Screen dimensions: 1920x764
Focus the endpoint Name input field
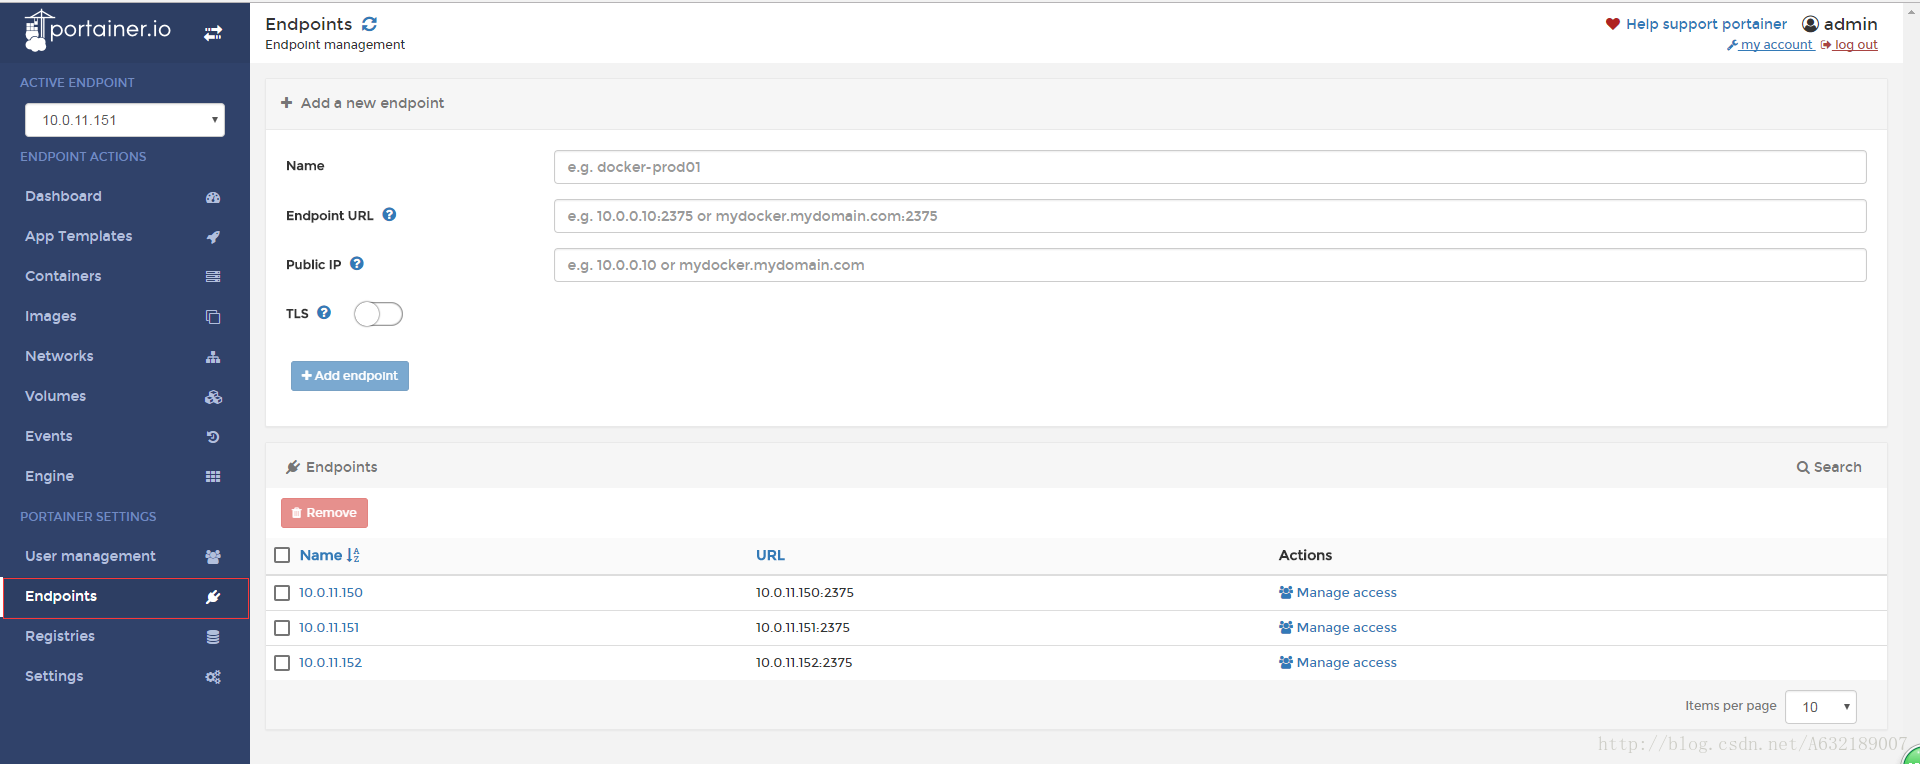click(1209, 167)
